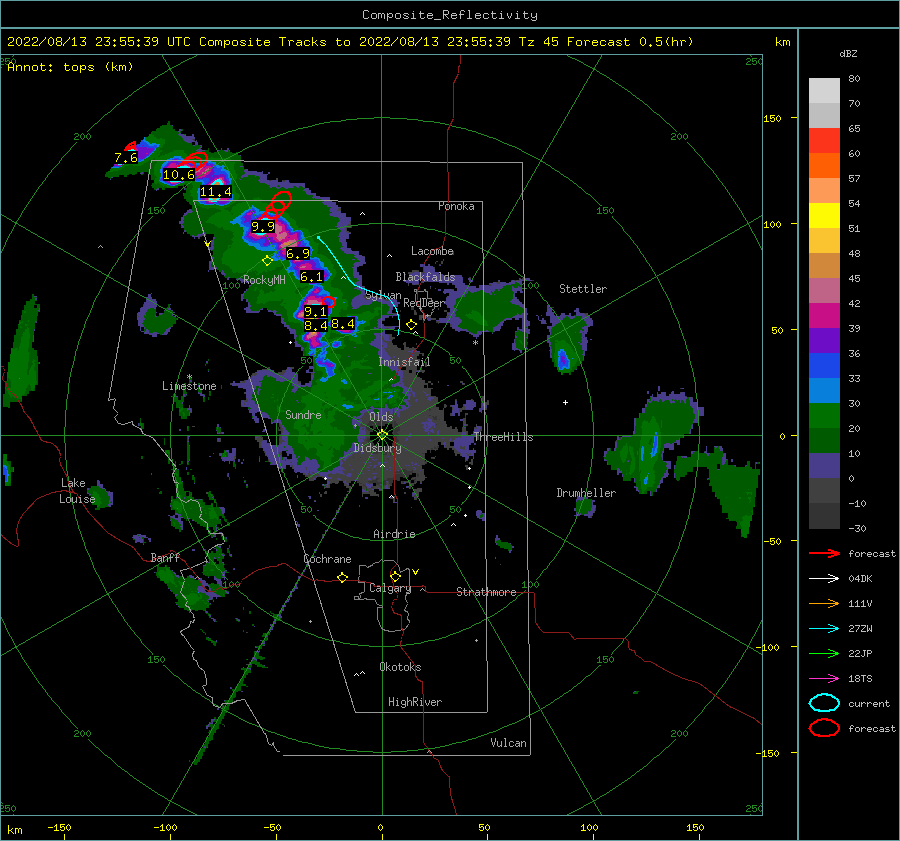Click the 9.1 storm top label
The height and width of the screenshot is (841, 900).
pyautogui.click(x=315, y=311)
